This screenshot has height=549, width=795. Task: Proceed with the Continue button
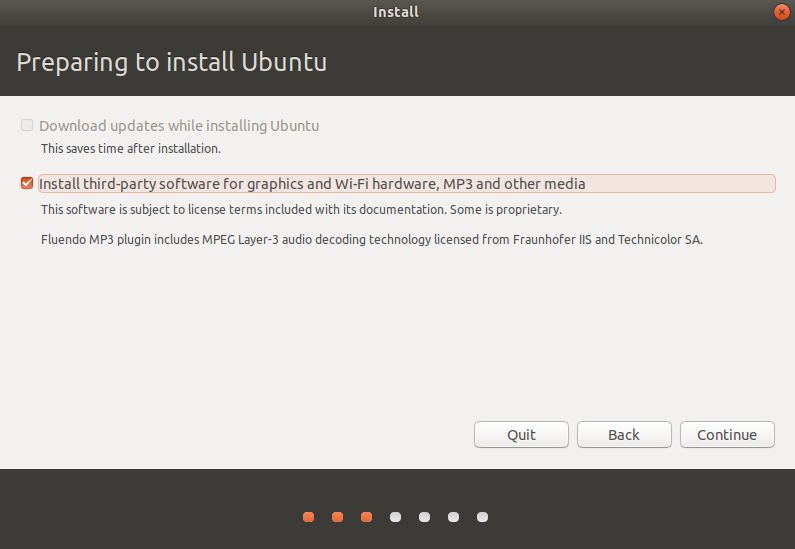coord(727,434)
